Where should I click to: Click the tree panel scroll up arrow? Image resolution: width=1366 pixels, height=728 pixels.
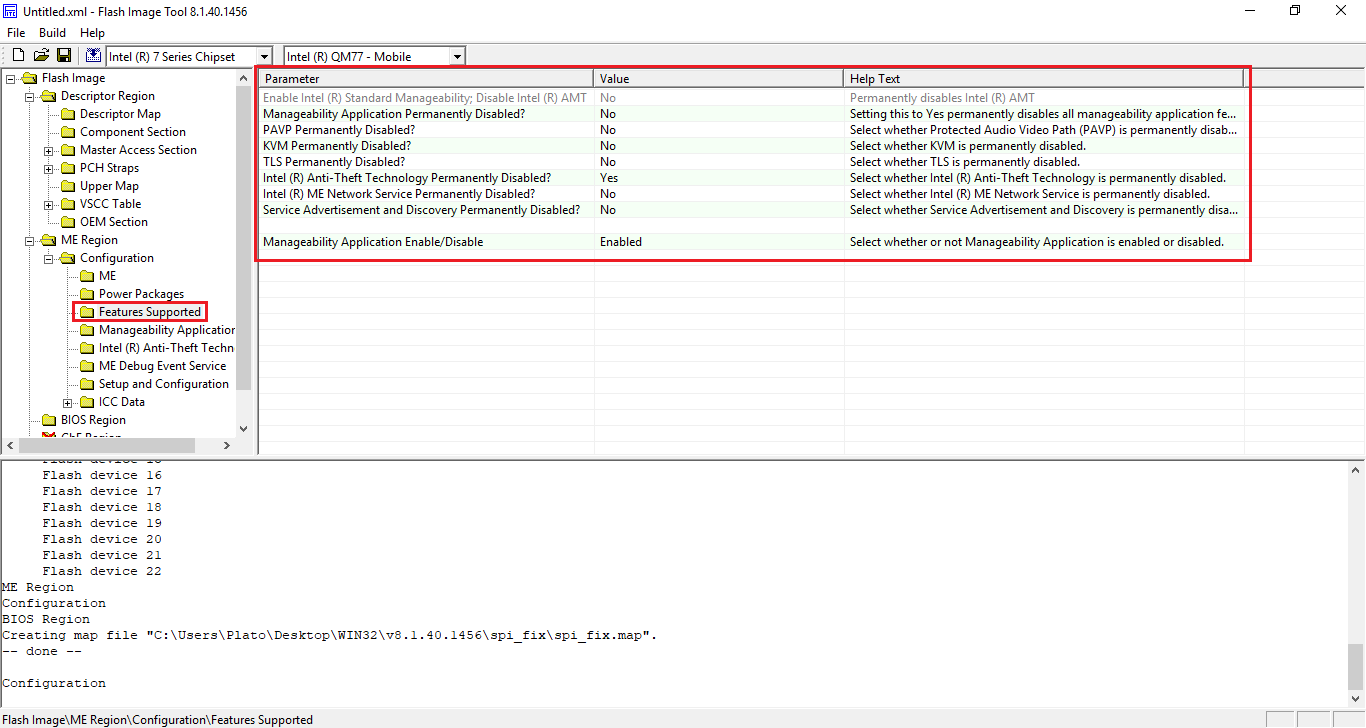pyautogui.click(x=244, y=78)
